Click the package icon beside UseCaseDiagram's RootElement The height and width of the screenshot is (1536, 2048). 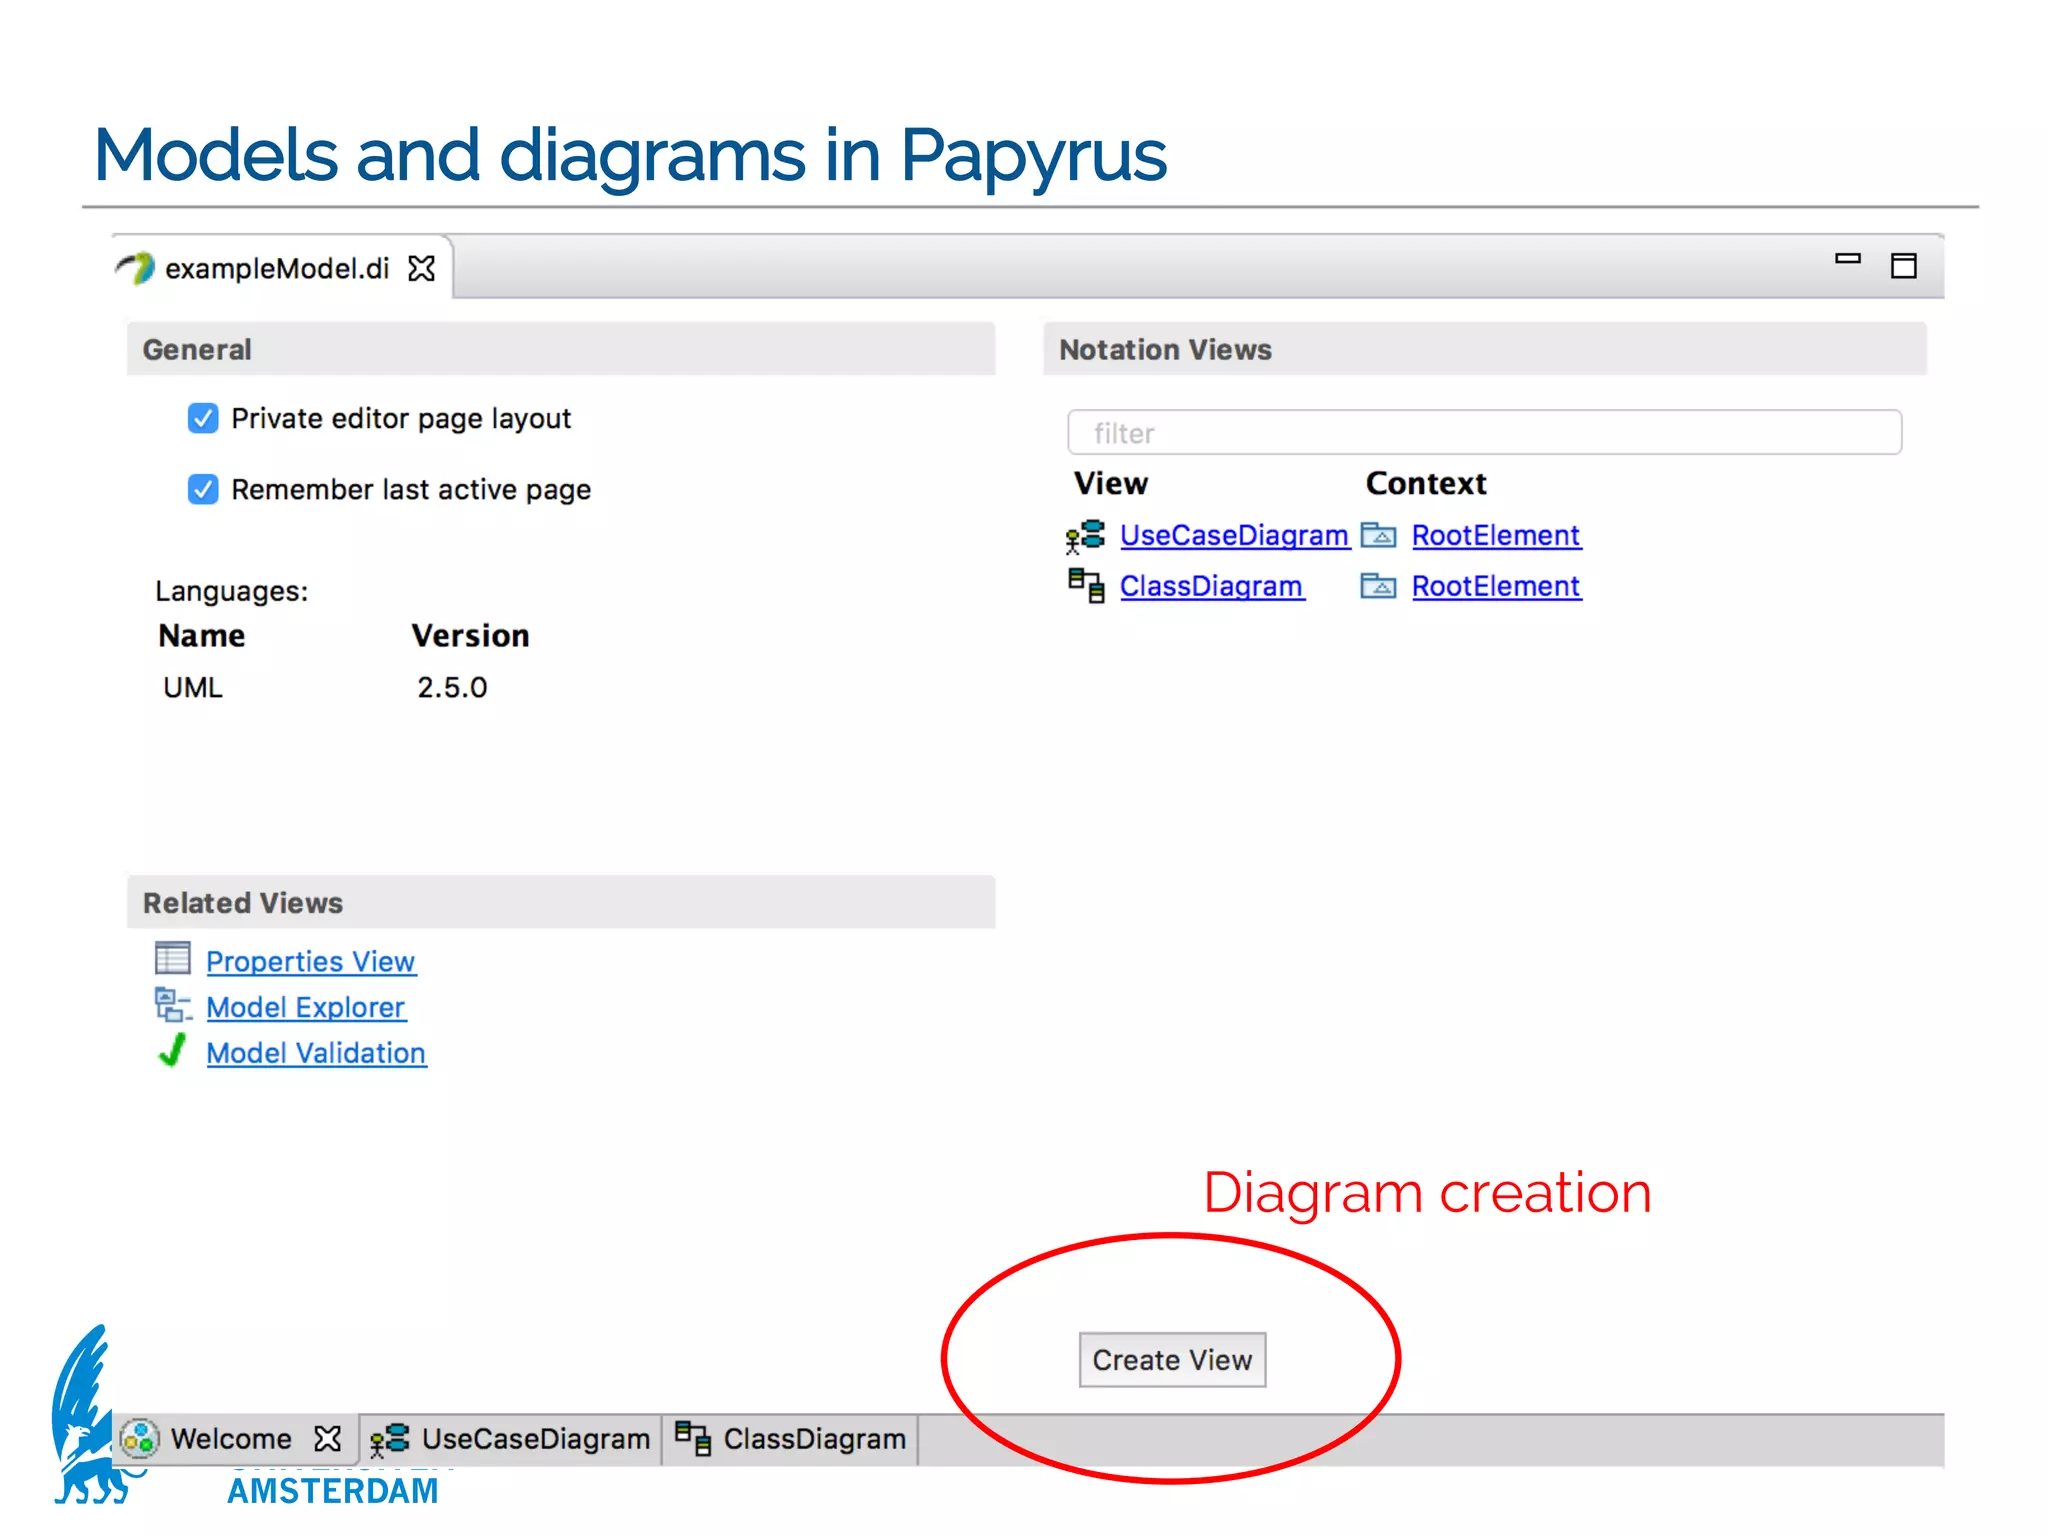coord(1378,536)
